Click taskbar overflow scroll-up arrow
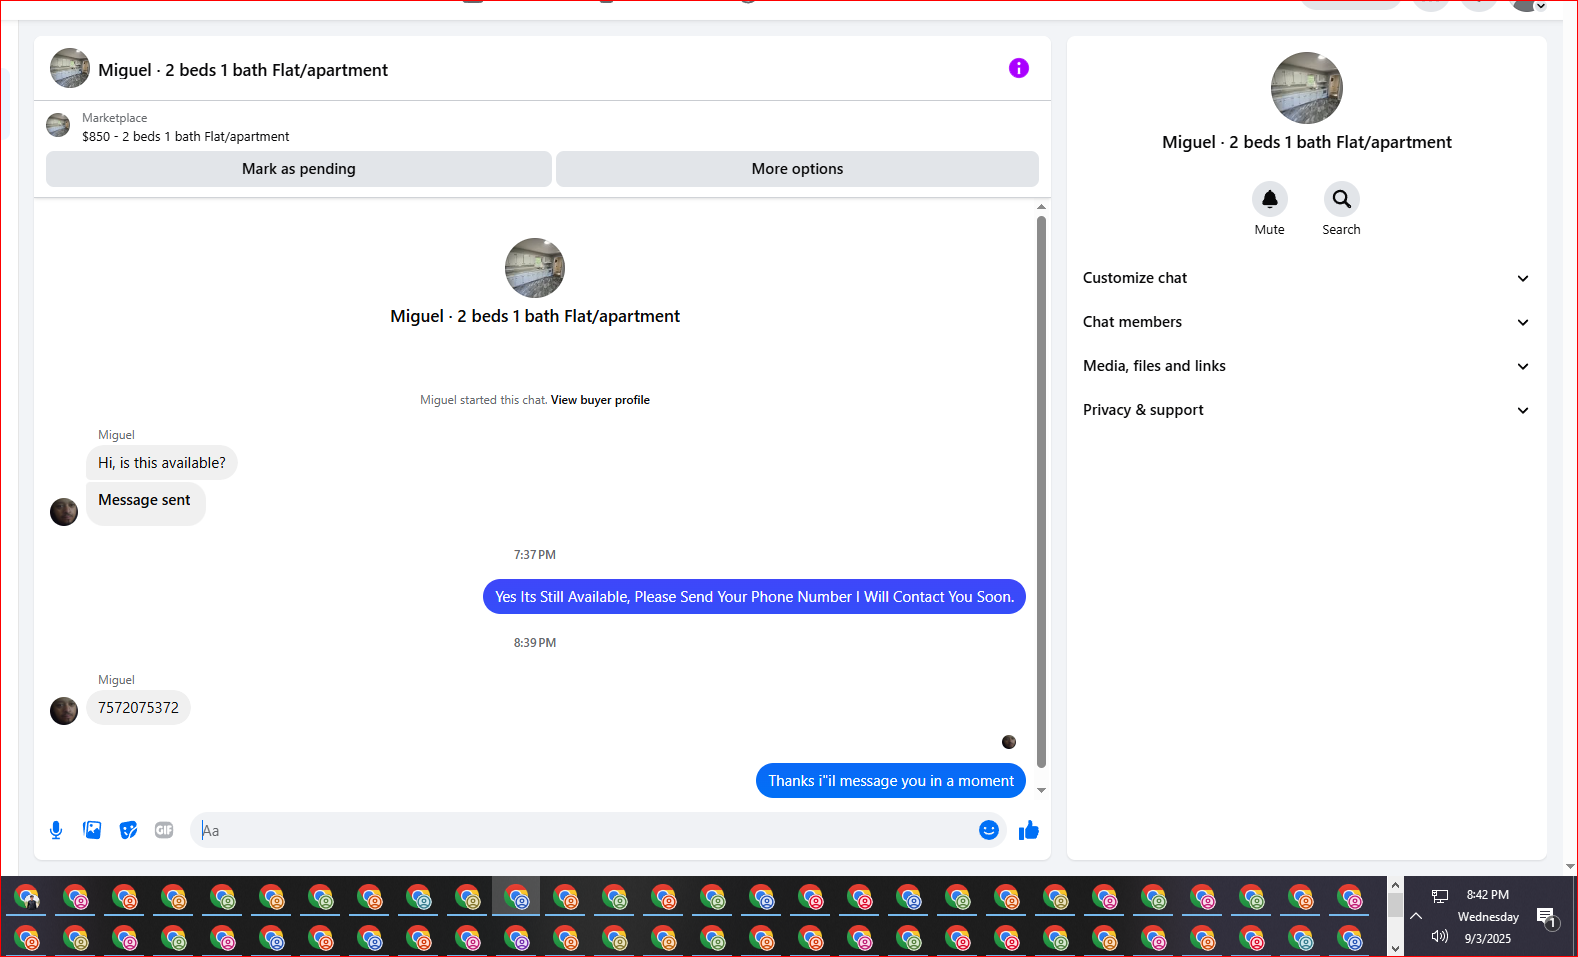 point(1395,885)
